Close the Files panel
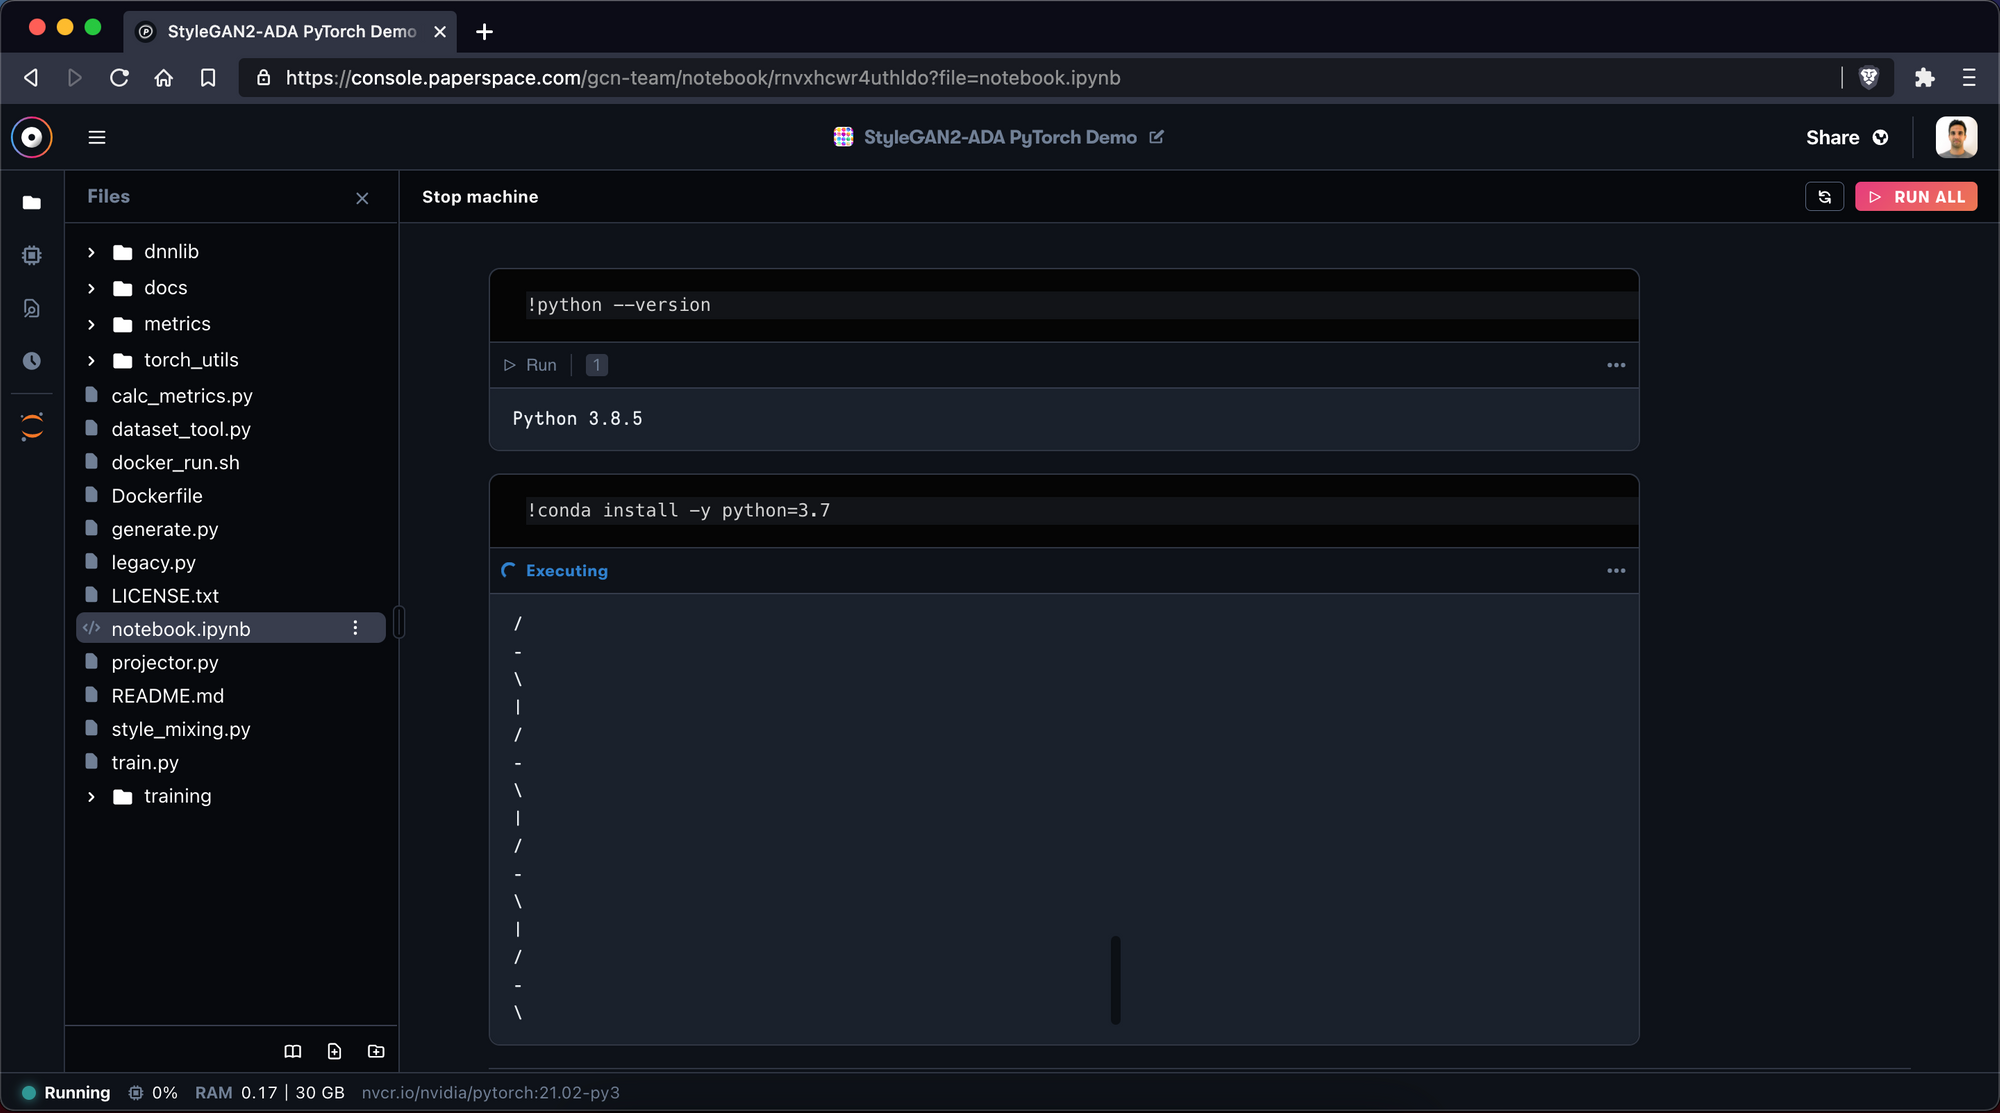This screenshot has width=2000, height=1113. click(362, 198)
